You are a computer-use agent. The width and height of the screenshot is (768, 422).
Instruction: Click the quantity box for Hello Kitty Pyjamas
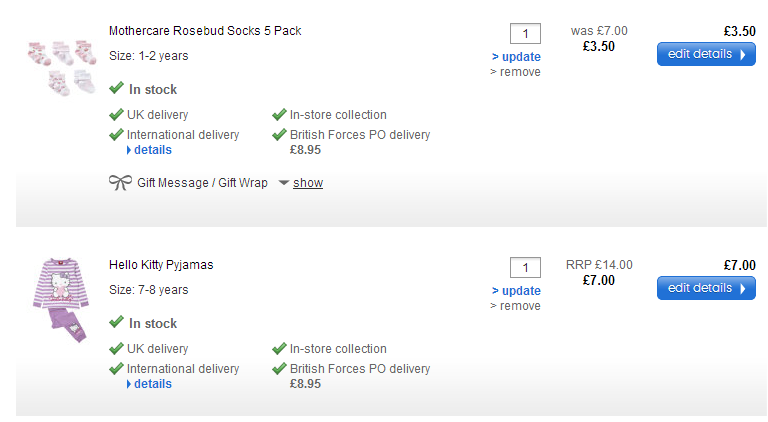(525, 268)
